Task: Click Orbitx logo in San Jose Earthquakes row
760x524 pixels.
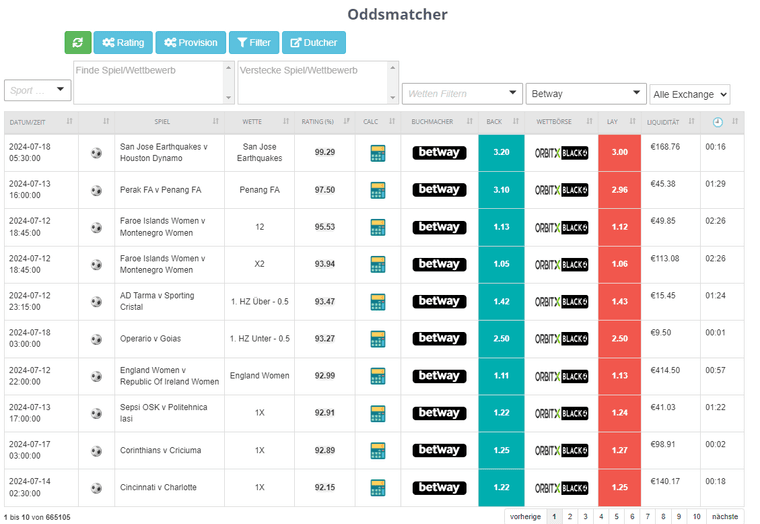Action: (x=561, y=153)
